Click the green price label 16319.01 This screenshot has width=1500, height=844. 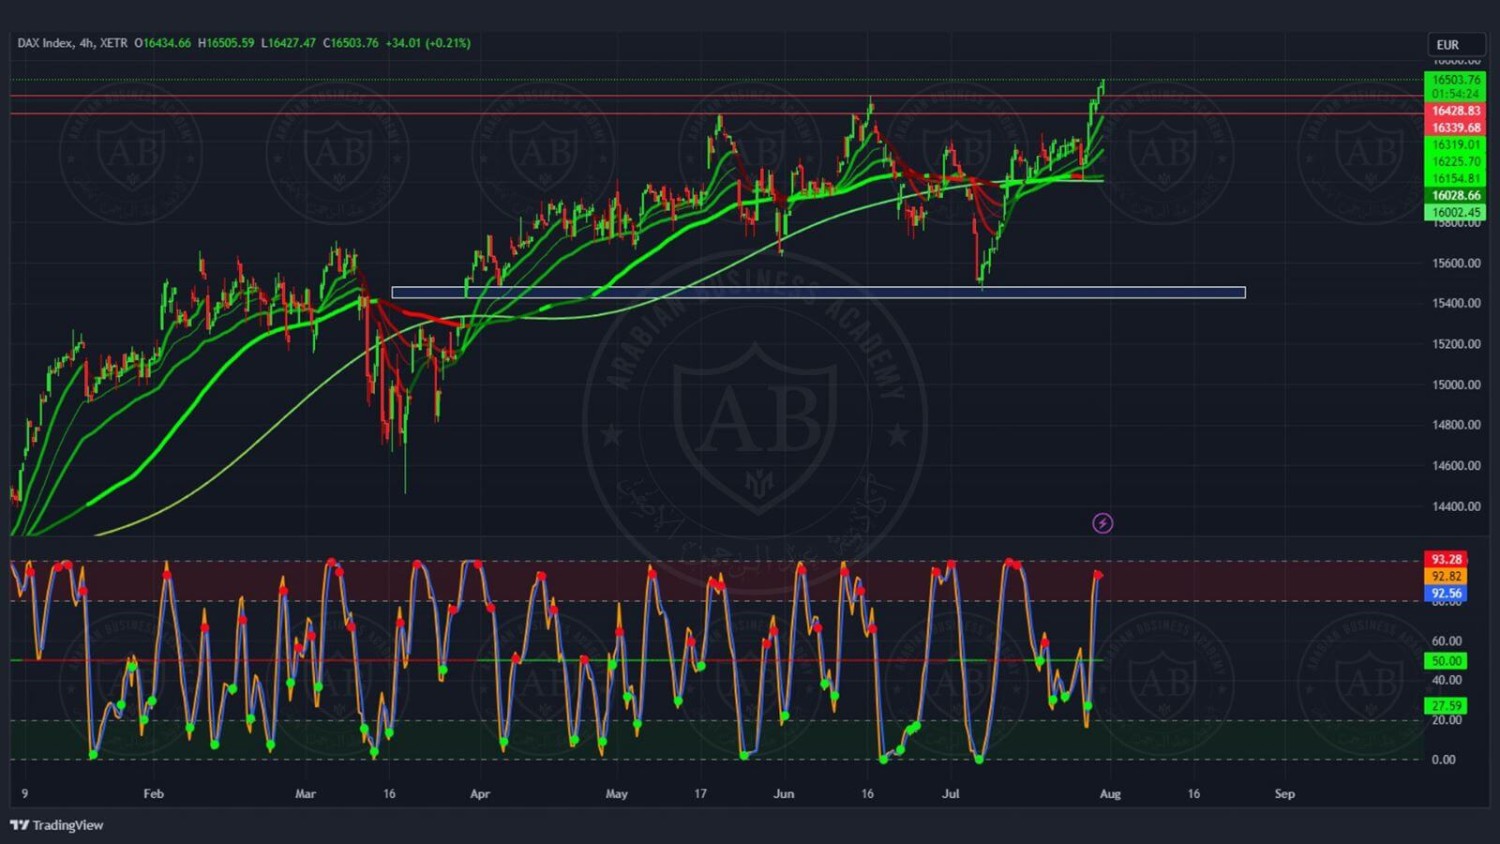[1455, 145]
